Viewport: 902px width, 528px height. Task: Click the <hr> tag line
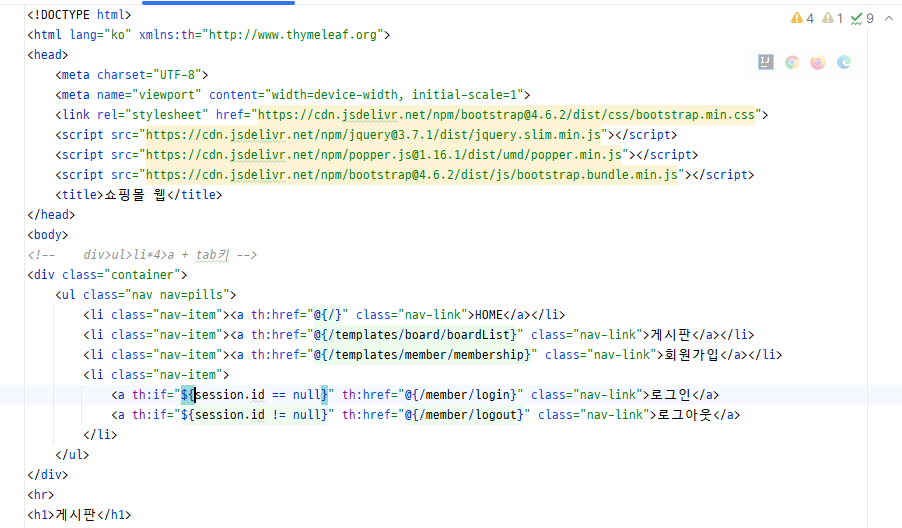pos(41,495)
